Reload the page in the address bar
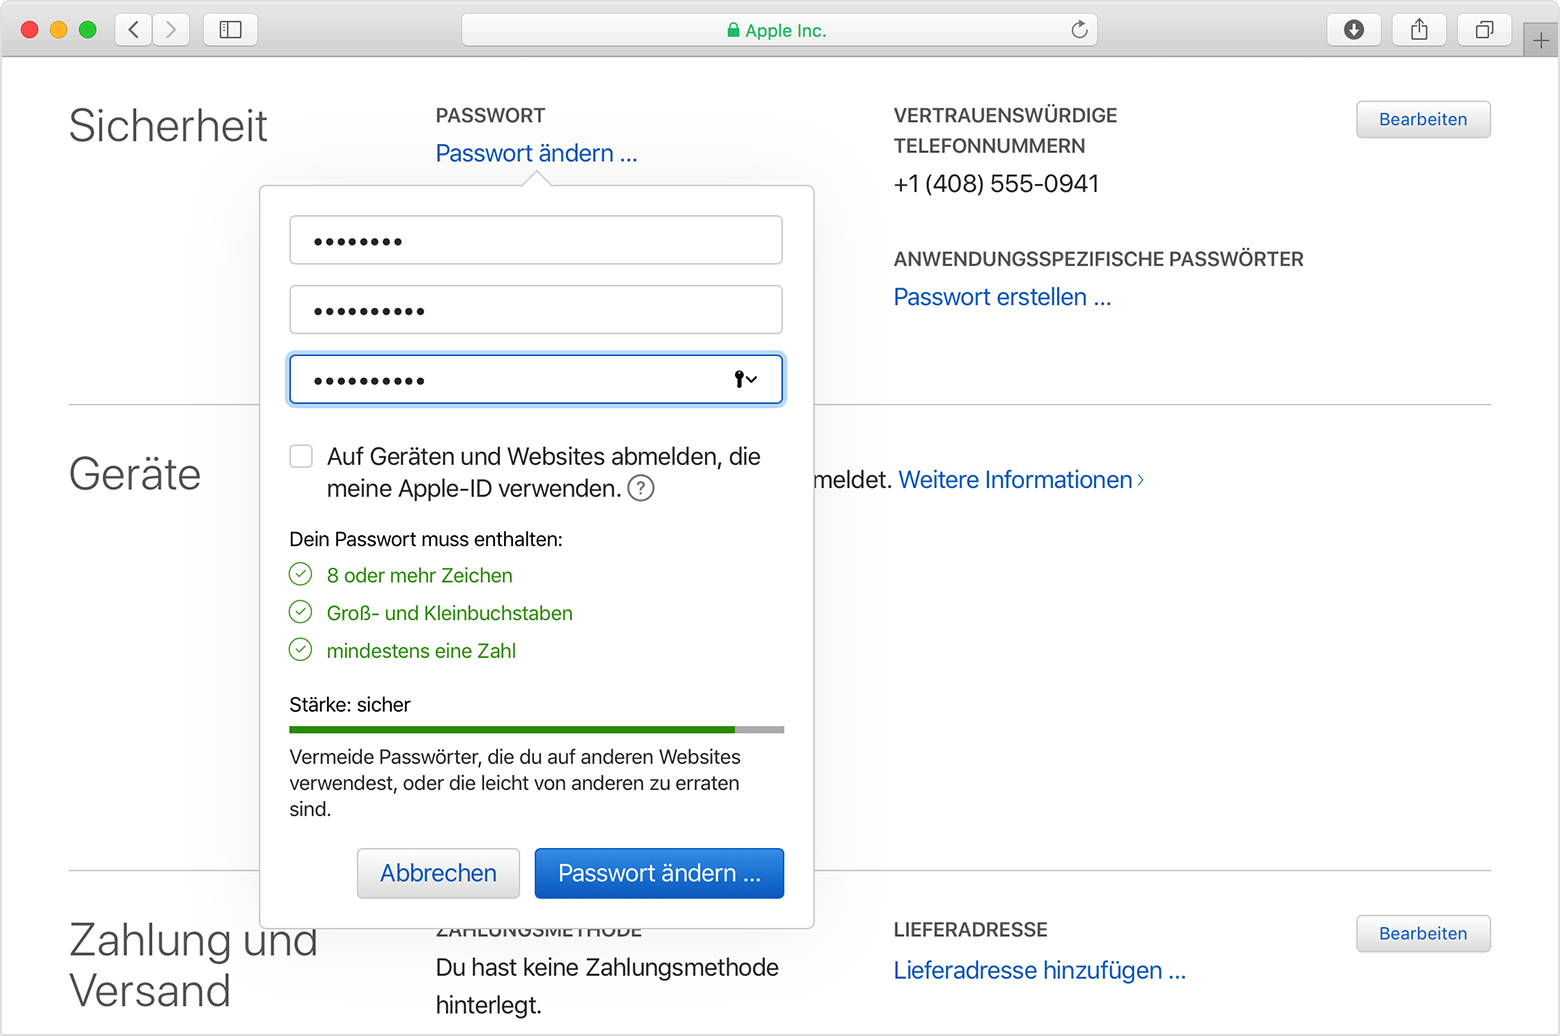 pyautogui.click(x=1079, y=30)
